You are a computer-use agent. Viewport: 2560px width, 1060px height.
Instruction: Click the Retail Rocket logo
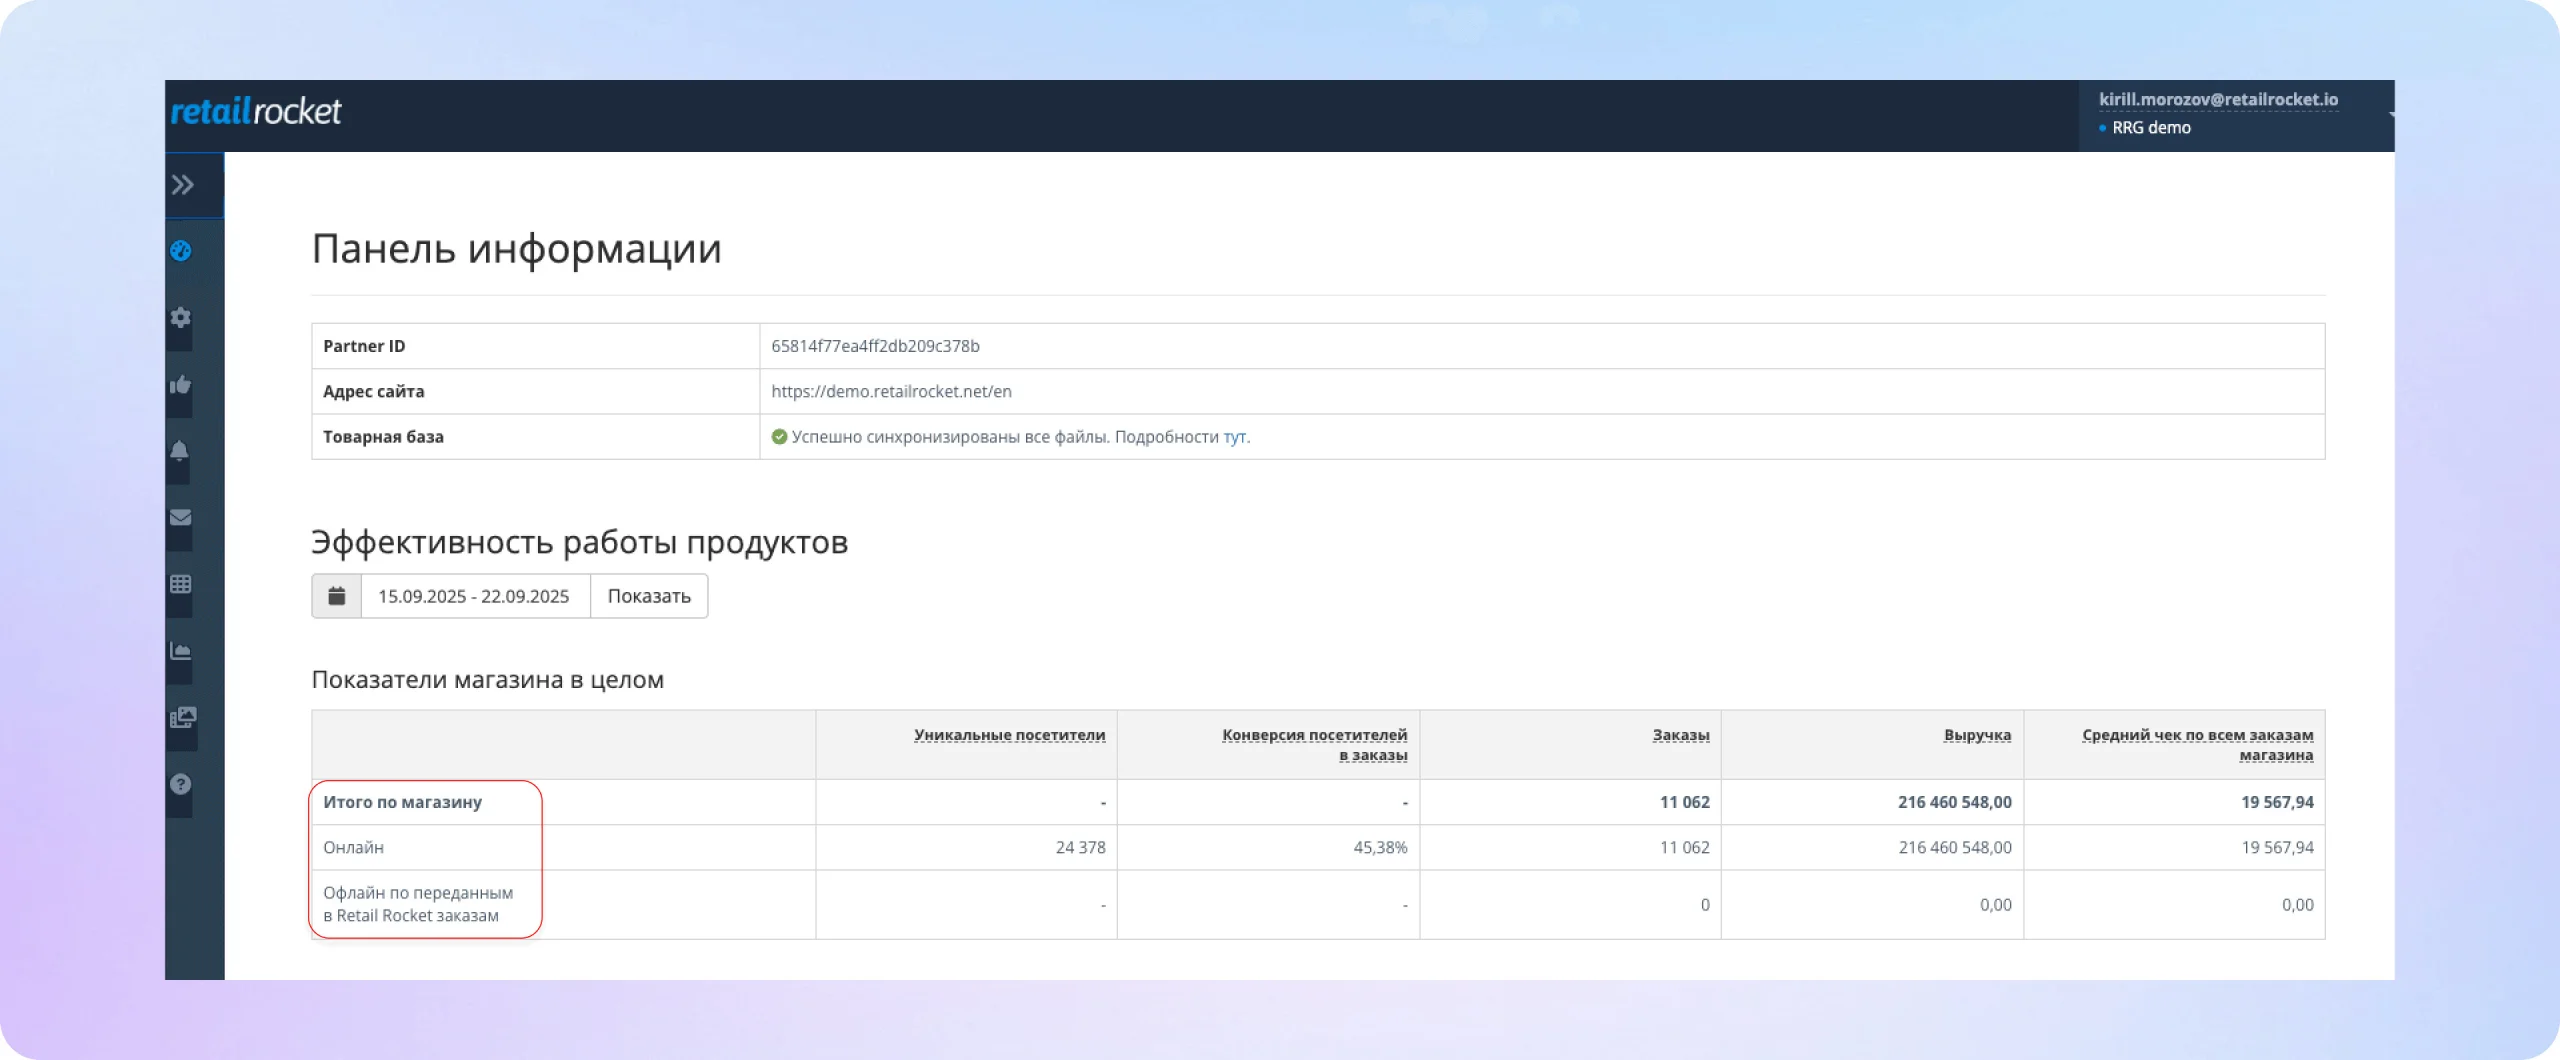coord(256,112)
